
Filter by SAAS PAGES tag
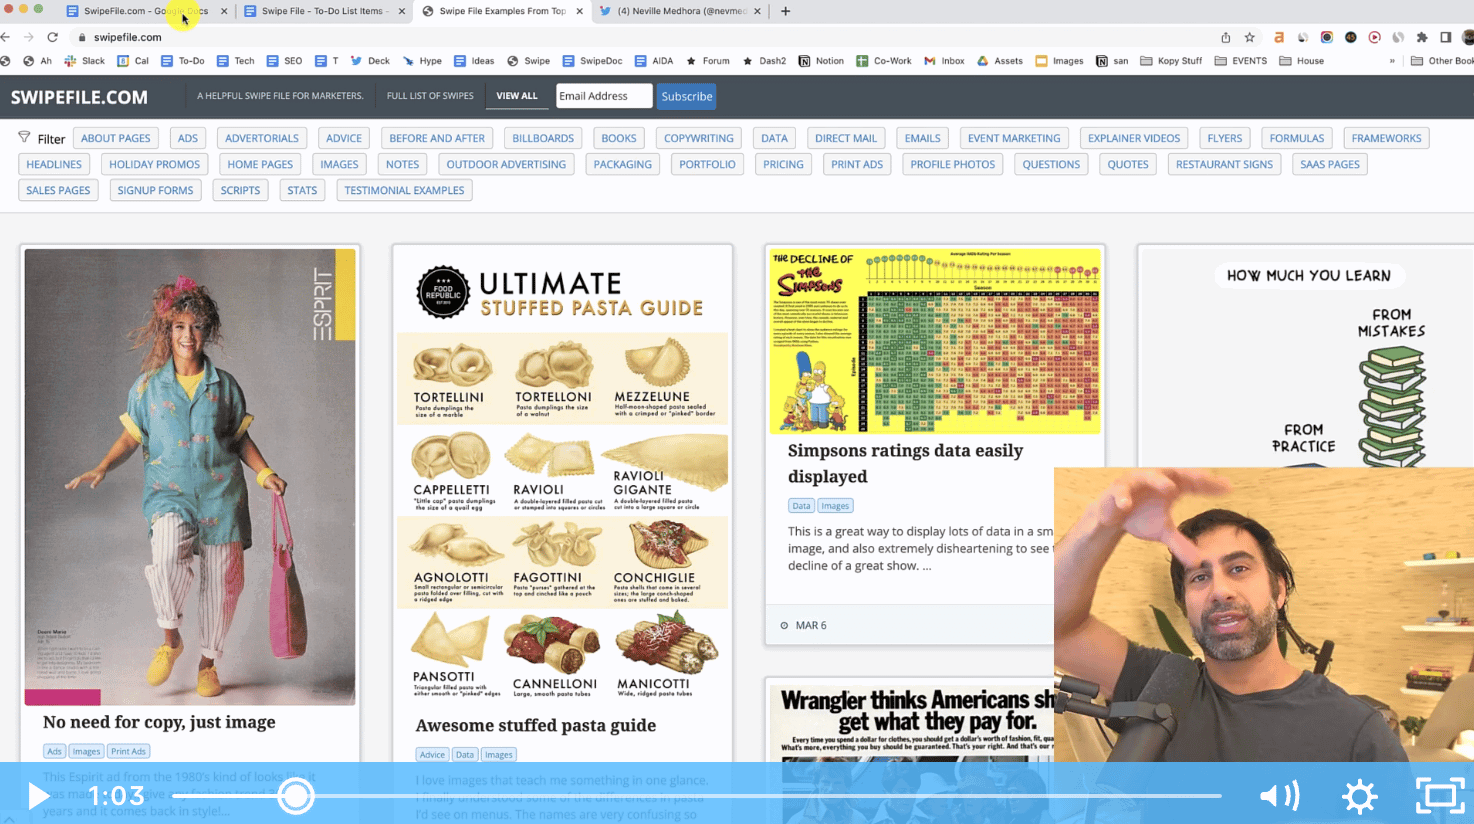pyautogui.click(x=1330, y=164)
